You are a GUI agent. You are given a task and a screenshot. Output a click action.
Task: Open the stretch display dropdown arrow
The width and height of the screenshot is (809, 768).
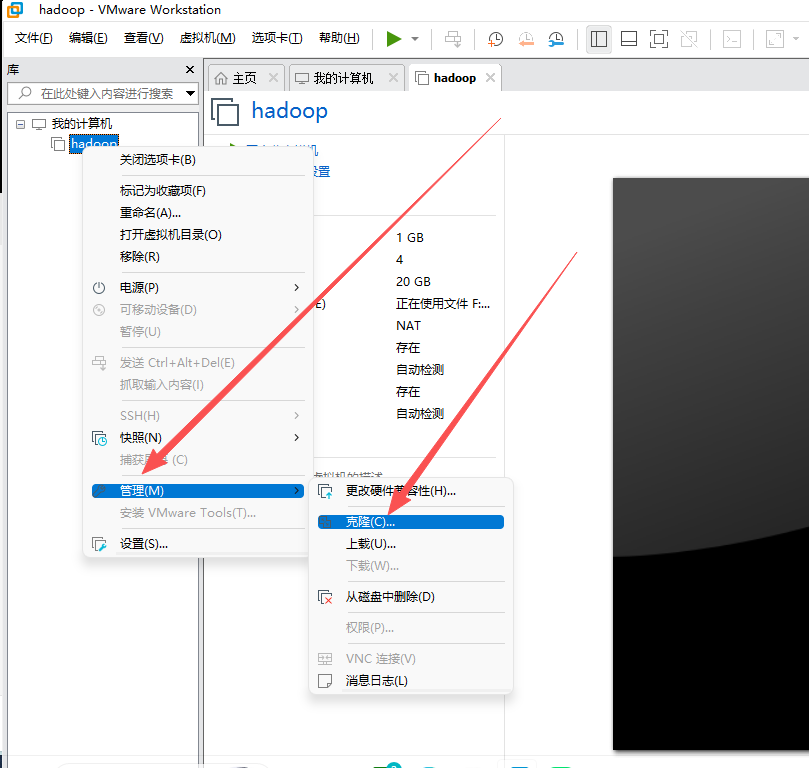796,39
